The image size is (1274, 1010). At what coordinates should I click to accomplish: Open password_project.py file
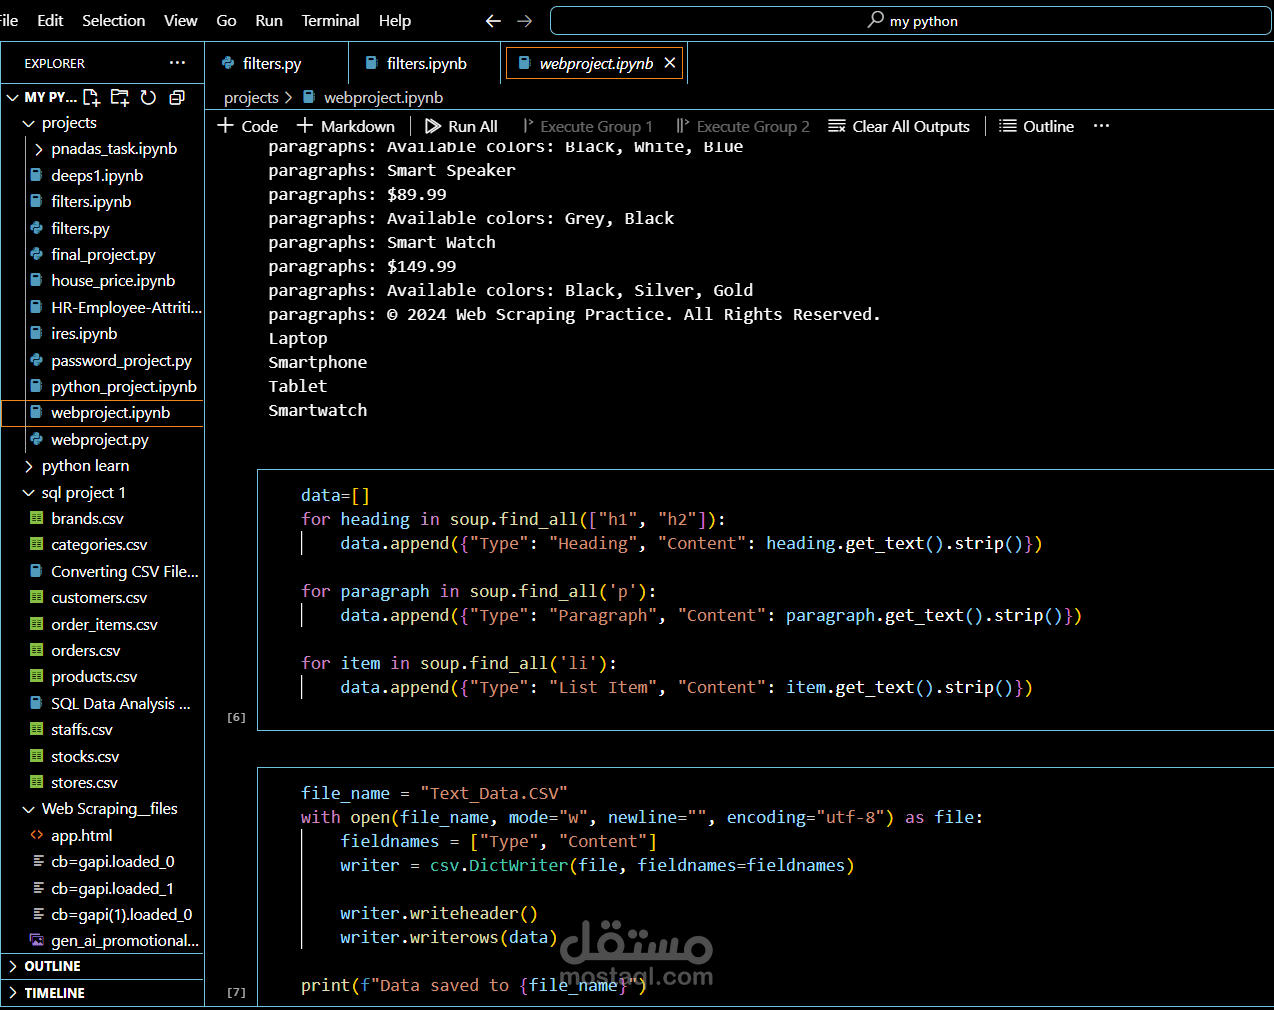[121, 361]
